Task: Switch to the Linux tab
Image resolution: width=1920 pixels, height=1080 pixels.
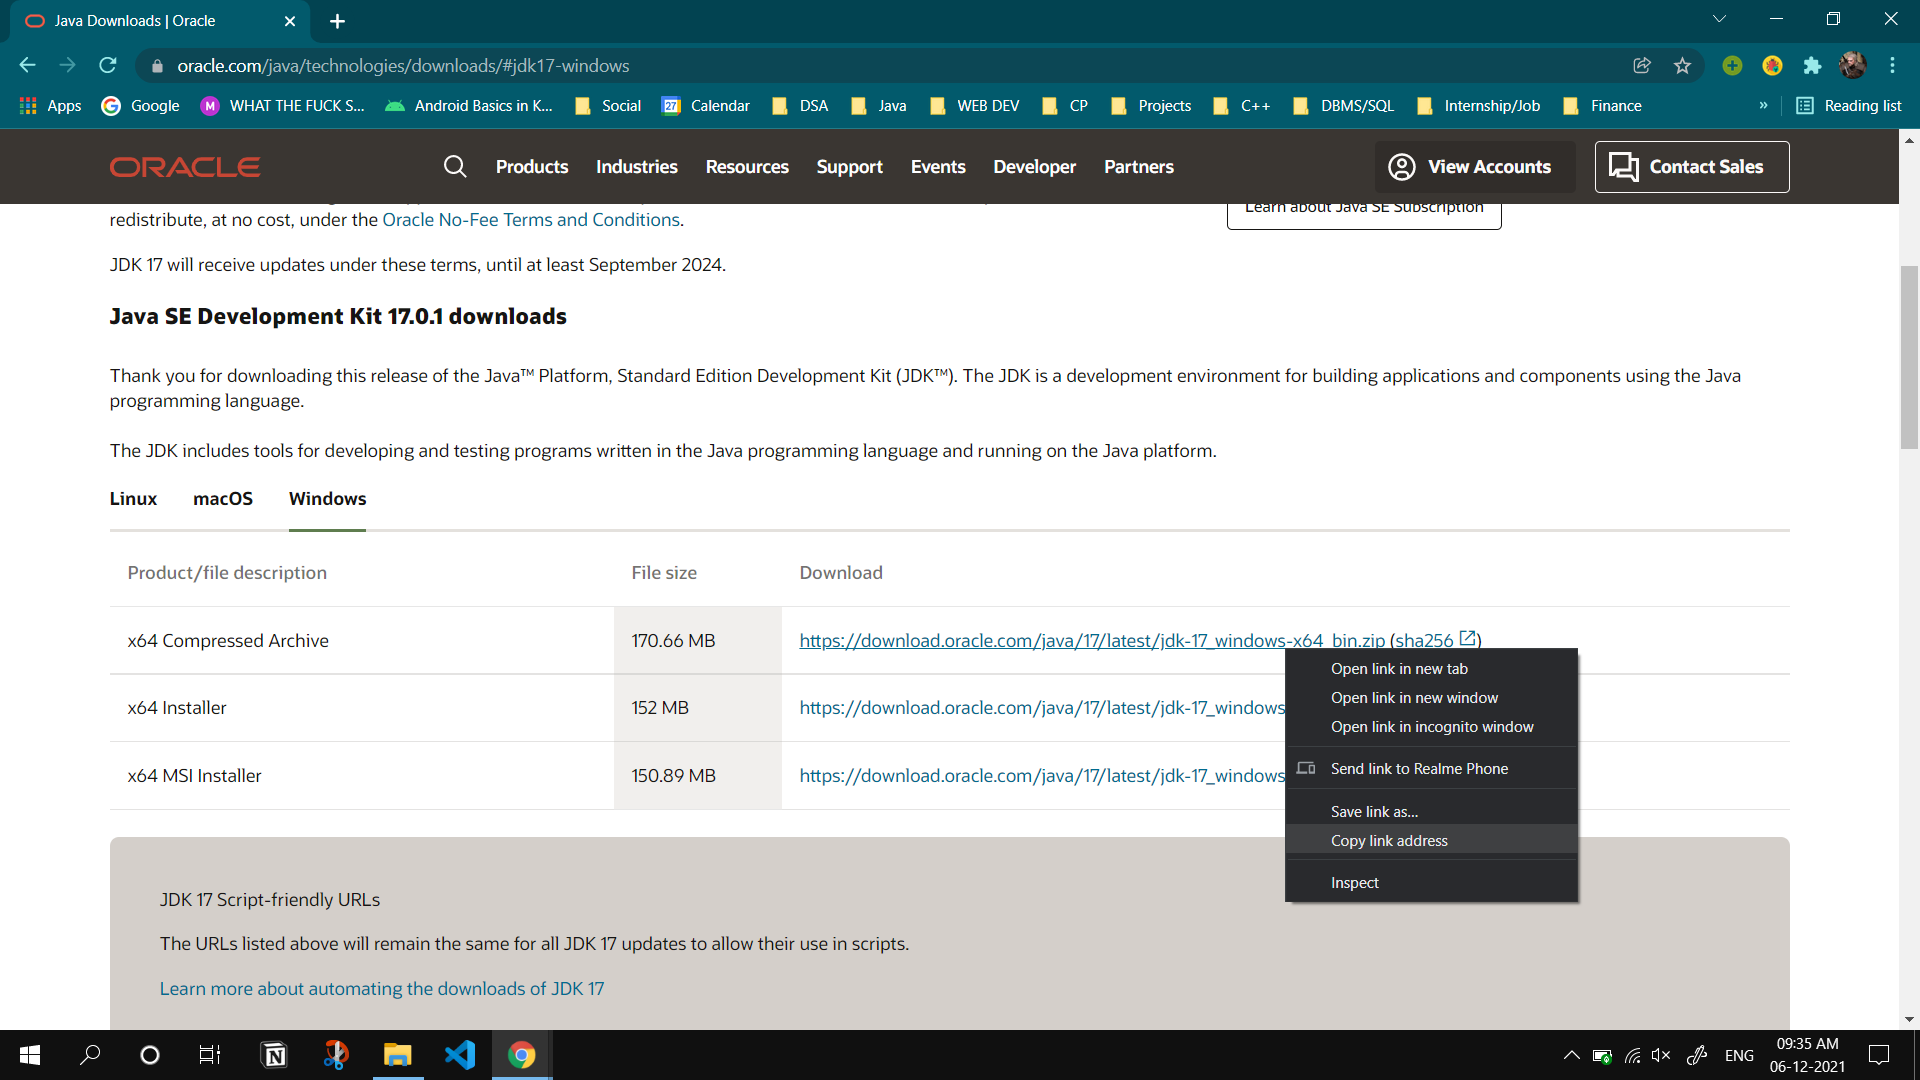Action: (133, 498)
